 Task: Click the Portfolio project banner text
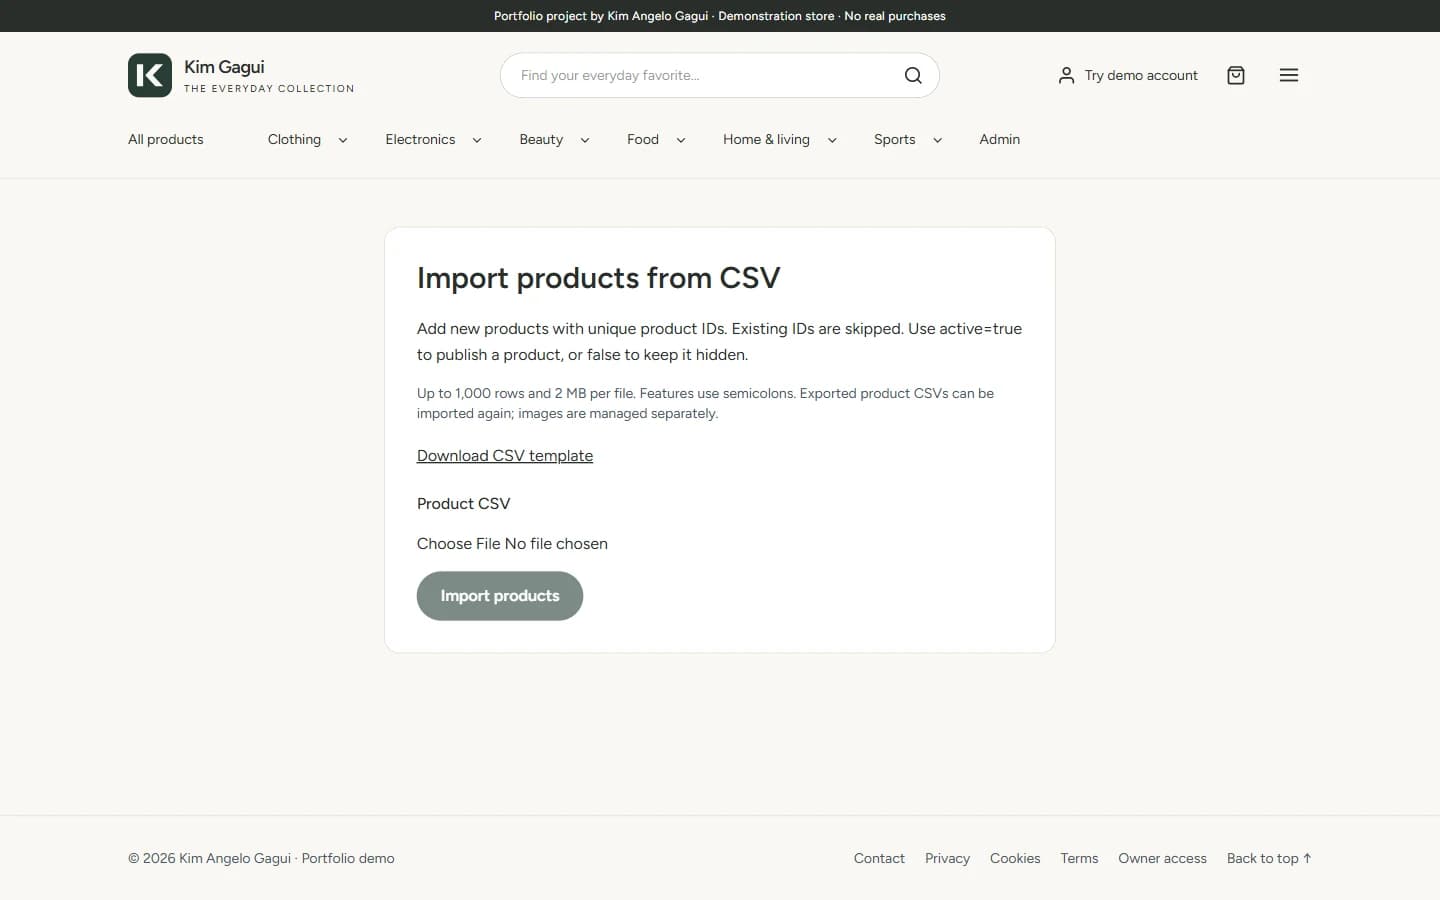tap(720, 16)
